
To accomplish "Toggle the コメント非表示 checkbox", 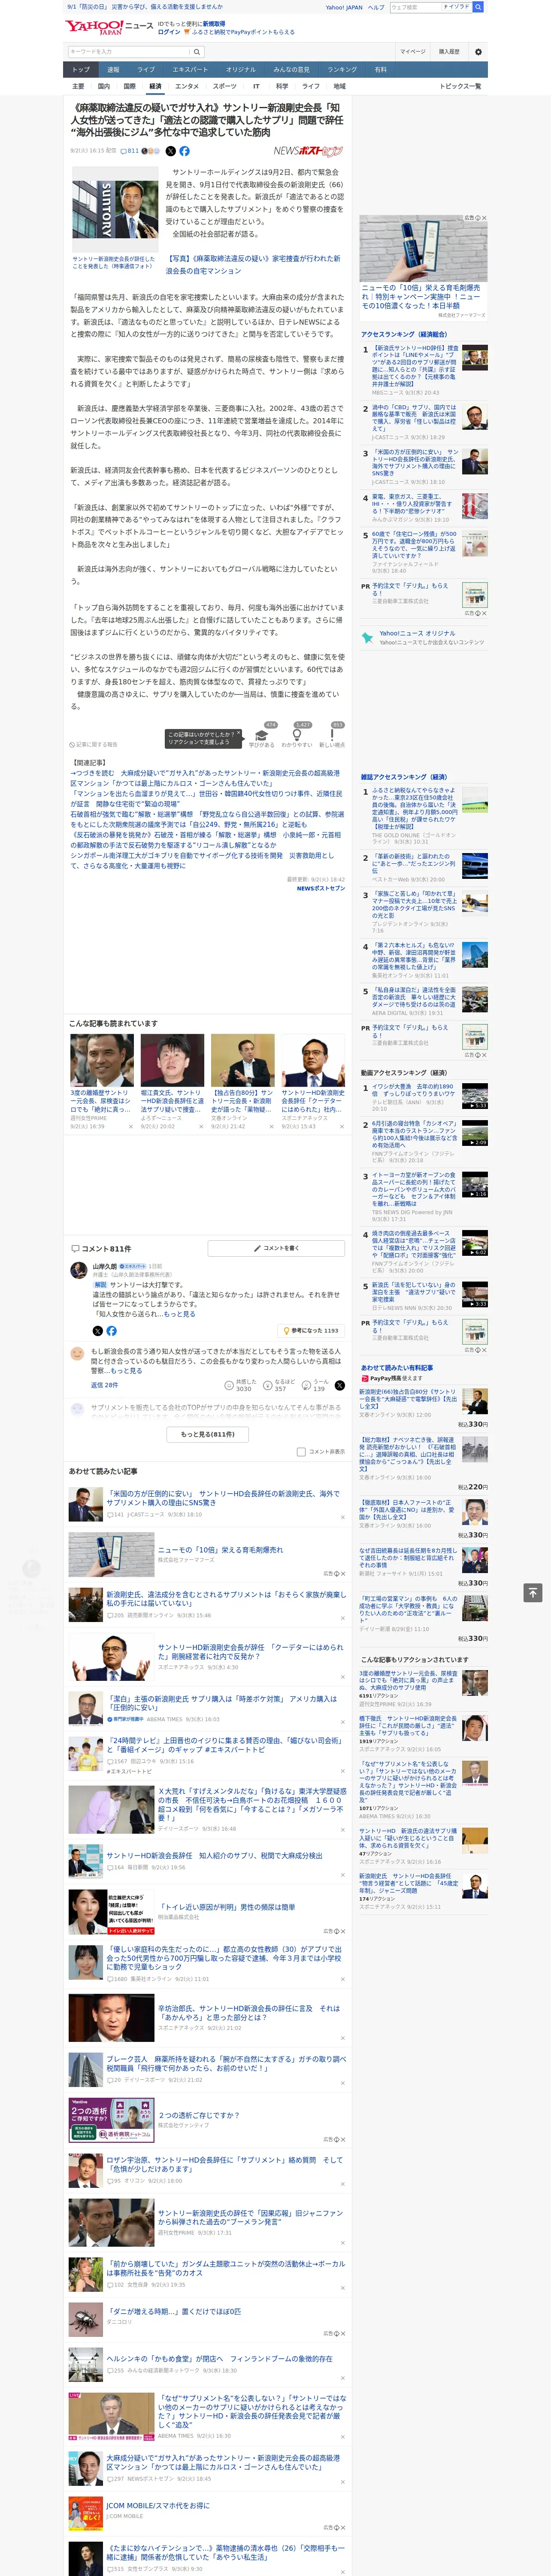I will [301, 1451].
